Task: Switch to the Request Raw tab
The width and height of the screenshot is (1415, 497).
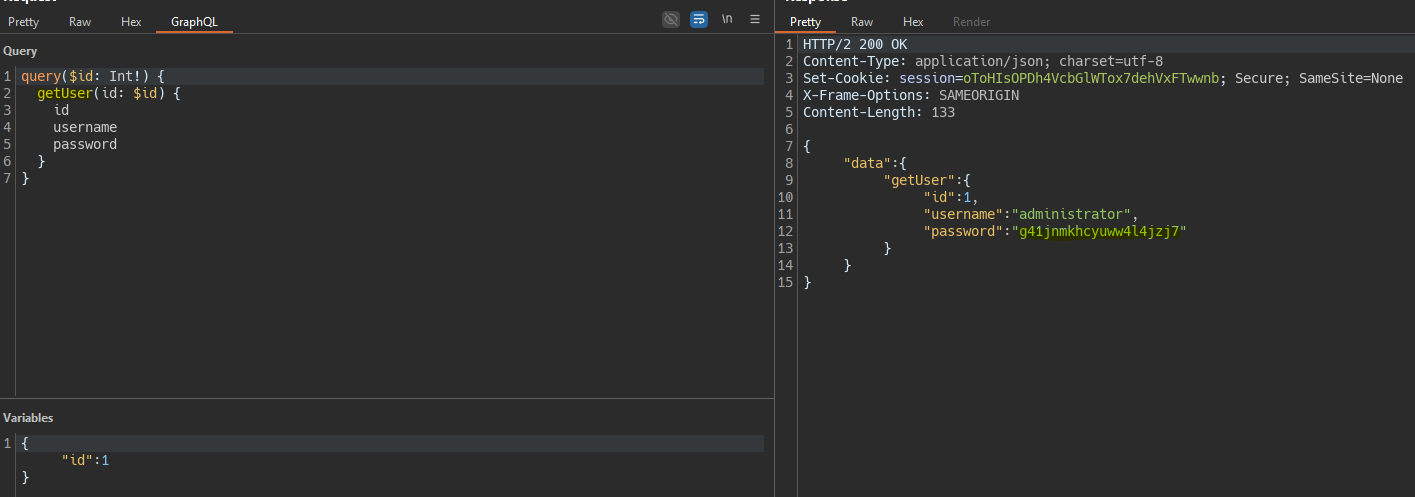Action: (x=80, y=21)
